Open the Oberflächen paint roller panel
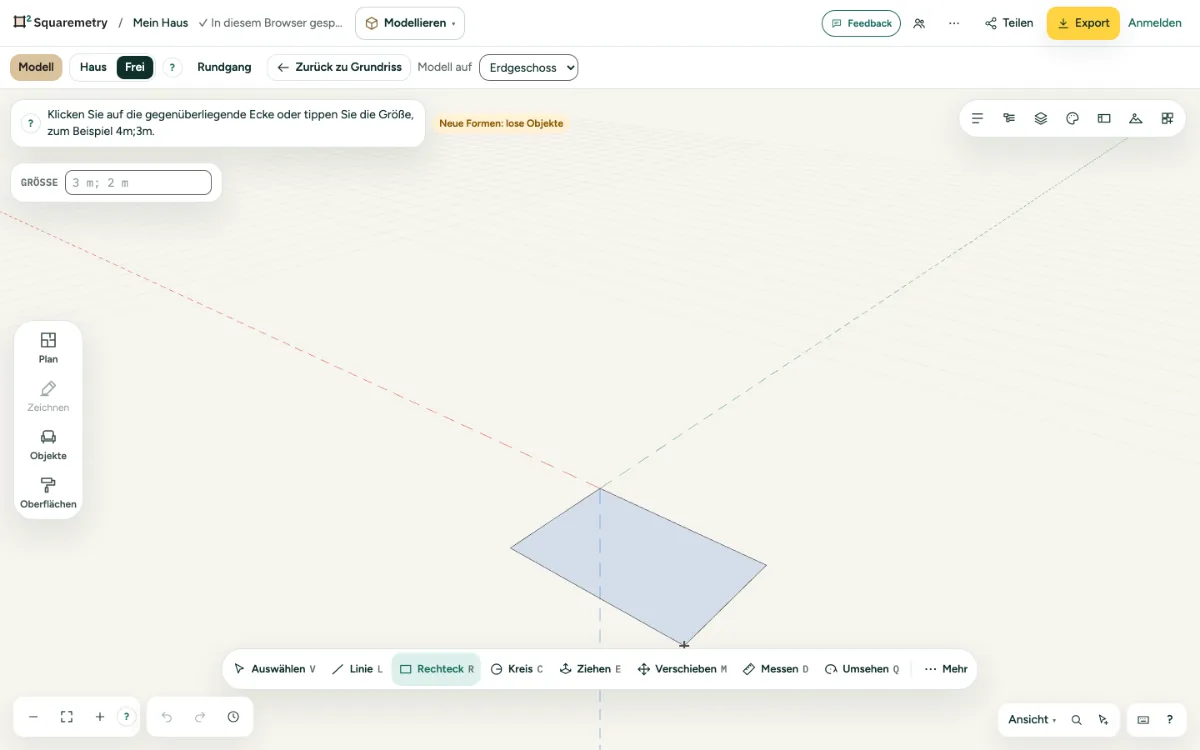The image size is (1200, 750). (48, 492)
